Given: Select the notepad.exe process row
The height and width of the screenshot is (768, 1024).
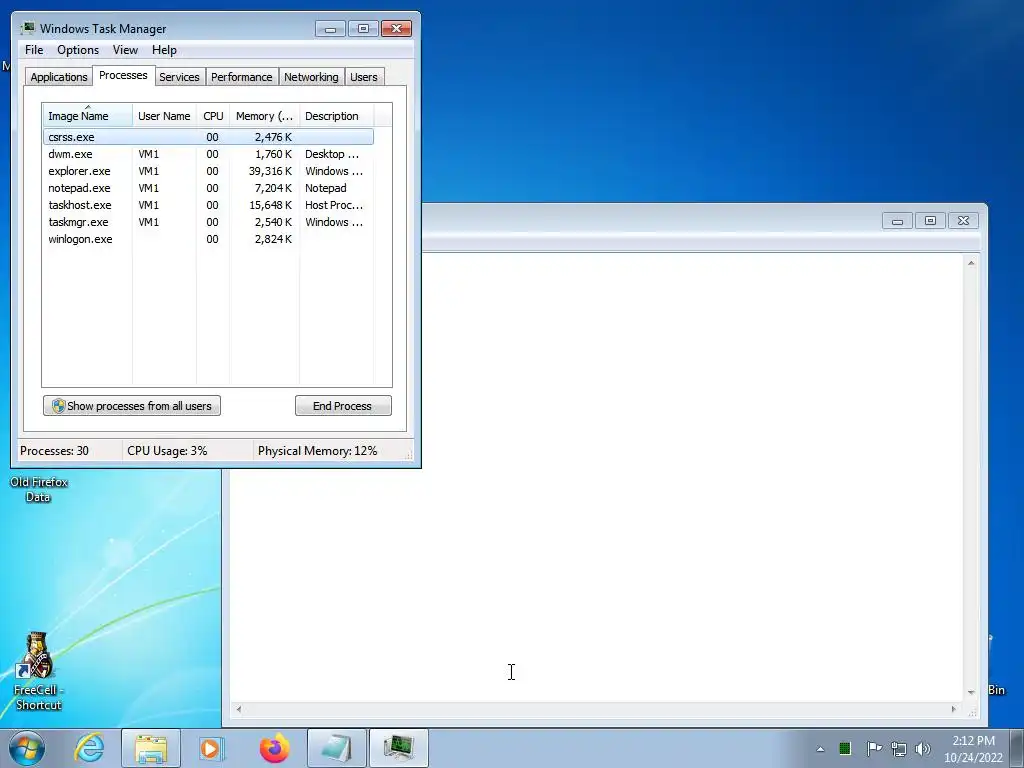Looking at the screenshot, I should pyautogui.click(x=208, y=188).
